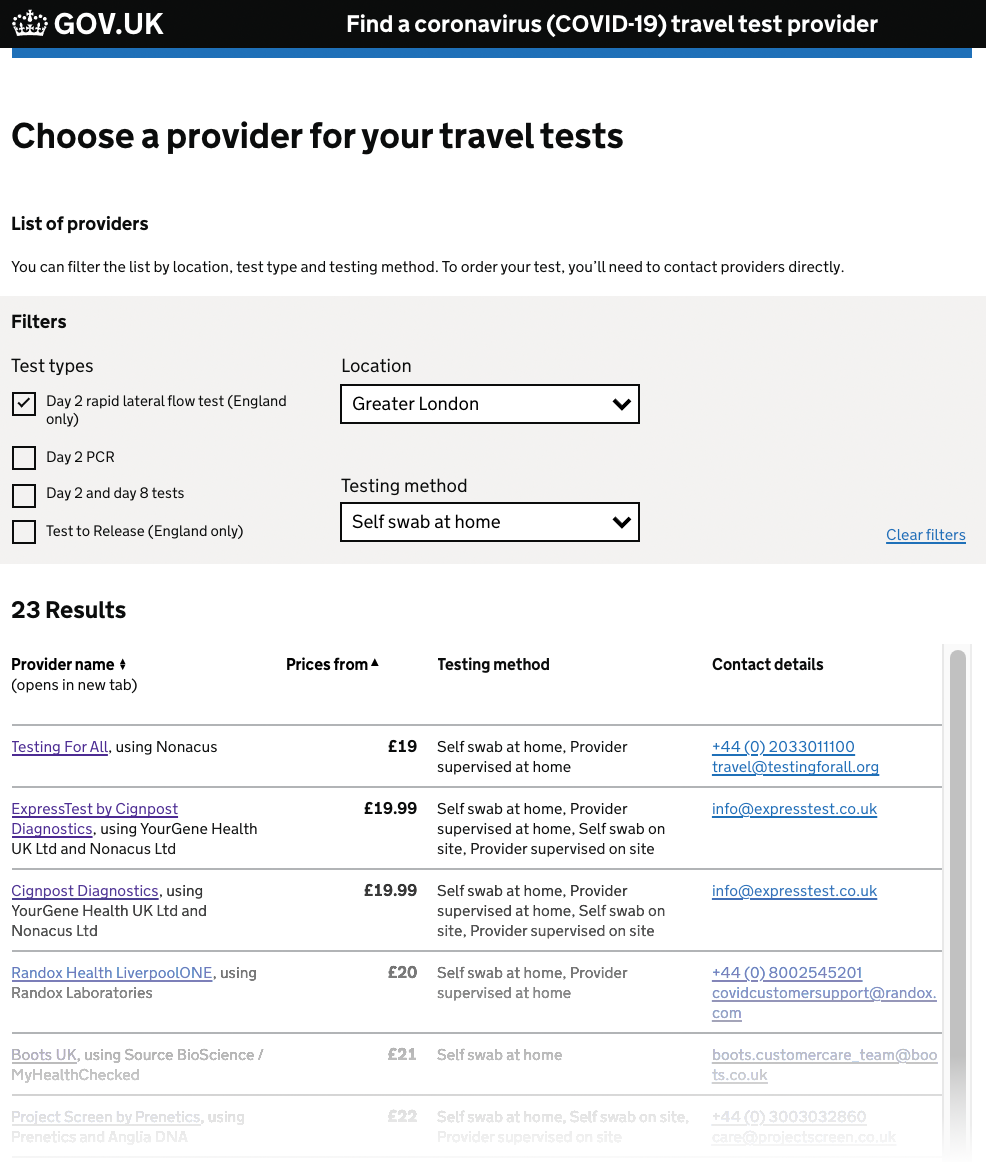Enable Day 2 and day 8 tests
986x1162 pixels.
pos(24,495)
